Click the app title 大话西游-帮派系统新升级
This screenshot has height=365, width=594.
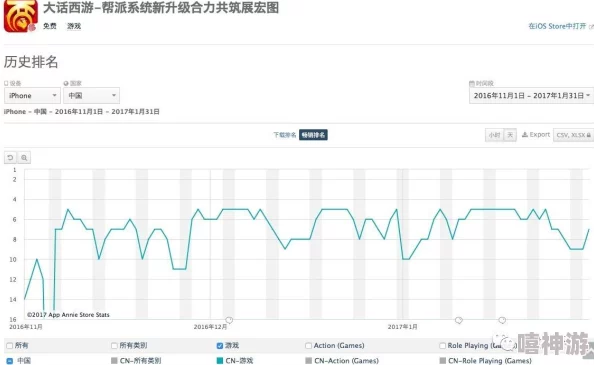(x=161, y=8)
